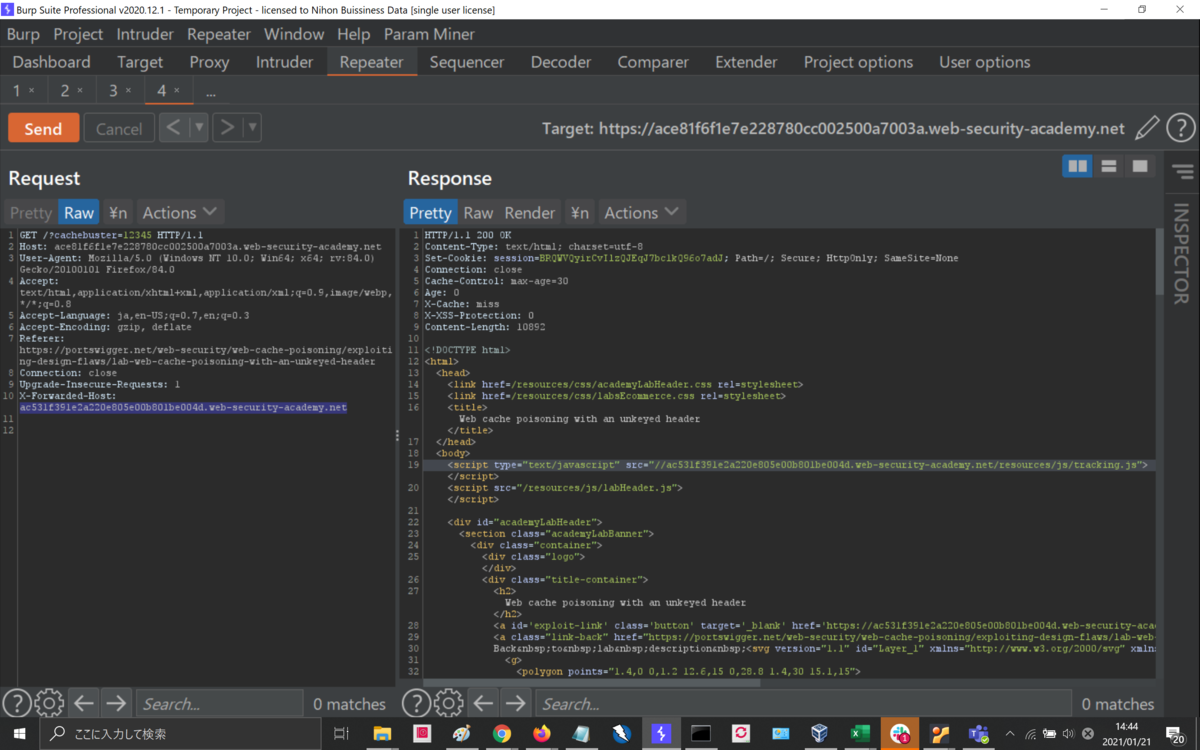The height and width of the screenshot is (750, 1200).
Task: Open the Response Actions dropdown
Action: click(641, 212)
